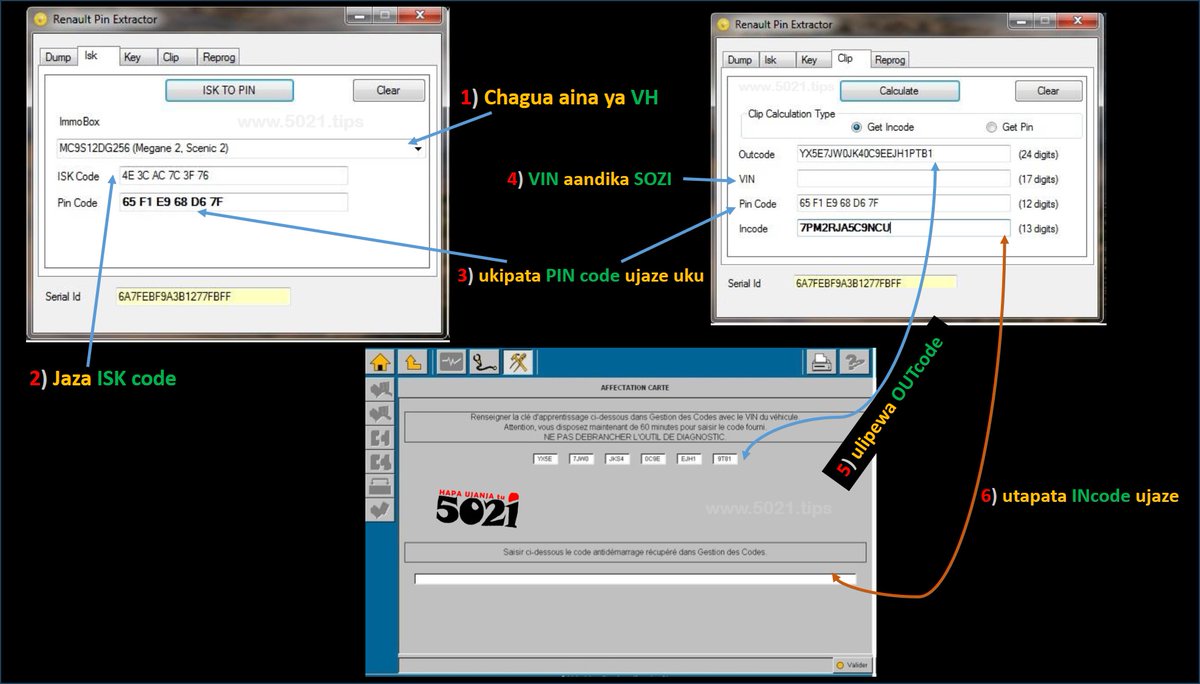
Task: Open the MC9S12DG256 Megane 2 combo box
Action: [x=241, y=149]
